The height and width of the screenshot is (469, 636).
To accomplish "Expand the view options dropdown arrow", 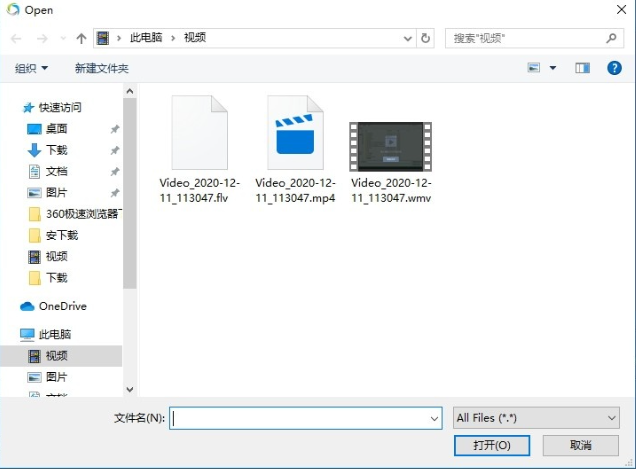I will tap(553, 68).
